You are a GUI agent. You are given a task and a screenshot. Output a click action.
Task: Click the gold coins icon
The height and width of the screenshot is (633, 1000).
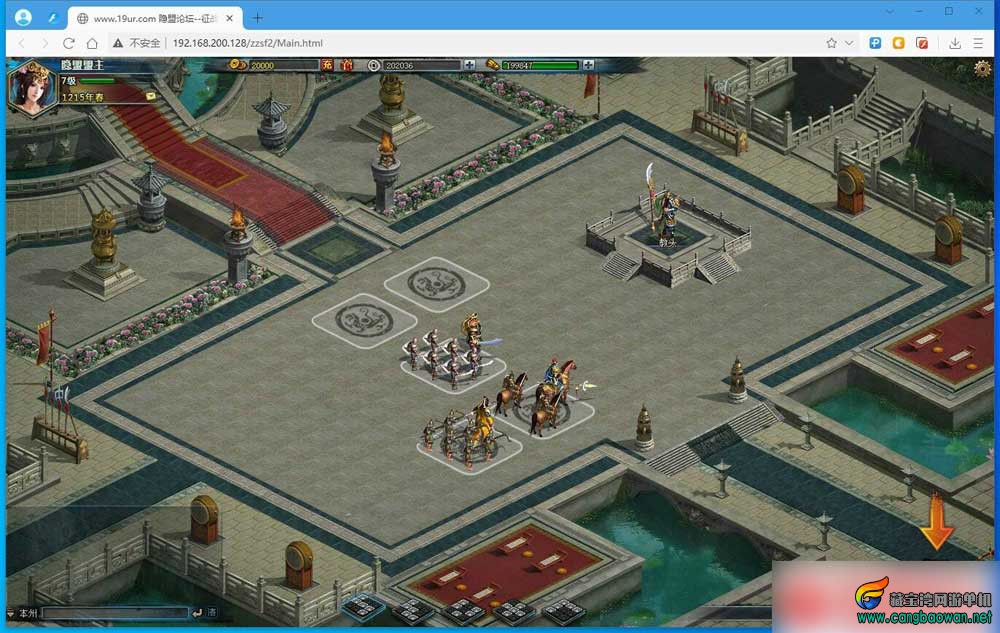pos(237,65)
